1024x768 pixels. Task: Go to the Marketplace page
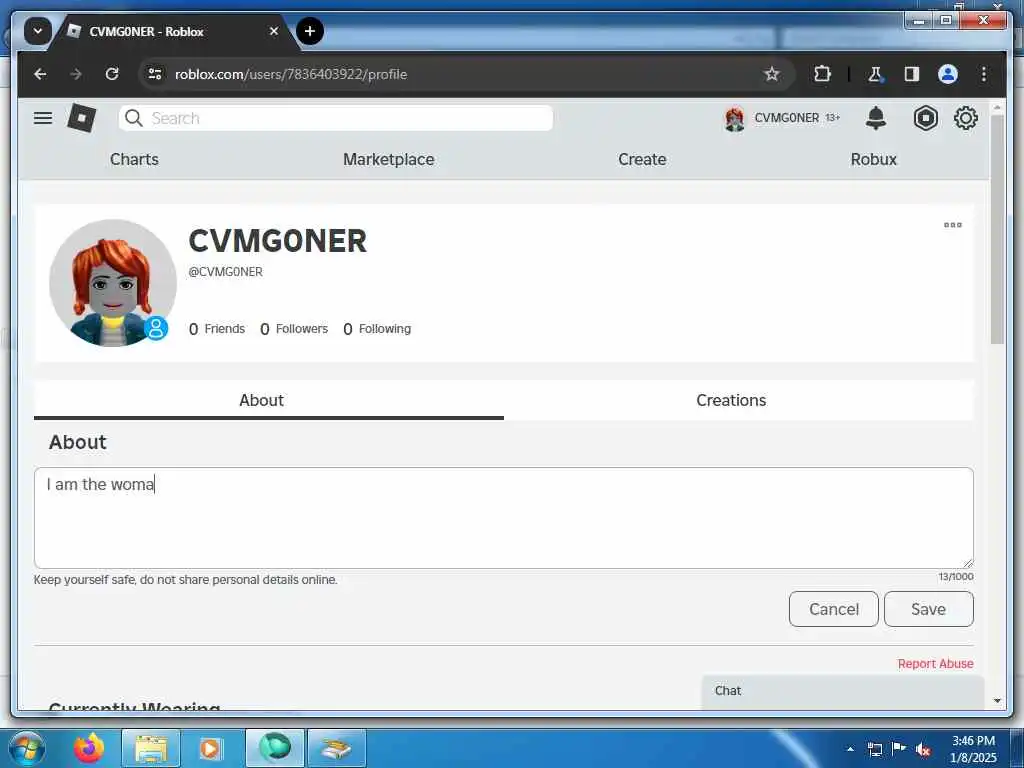(x=389, y=159)
